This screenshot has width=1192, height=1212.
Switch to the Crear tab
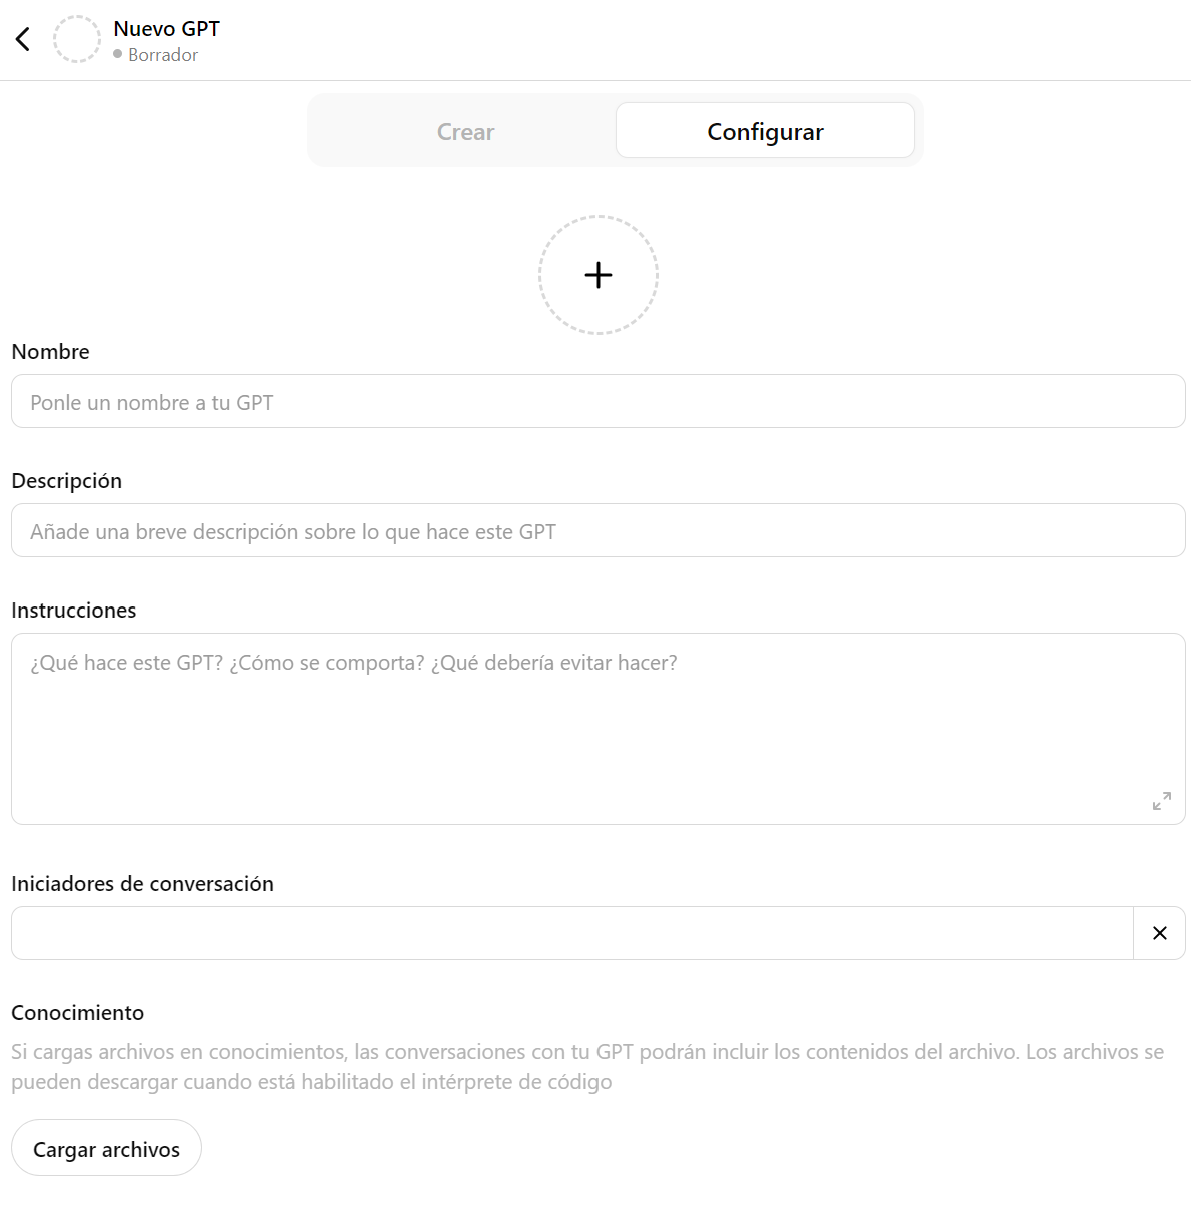pos(464,131)
